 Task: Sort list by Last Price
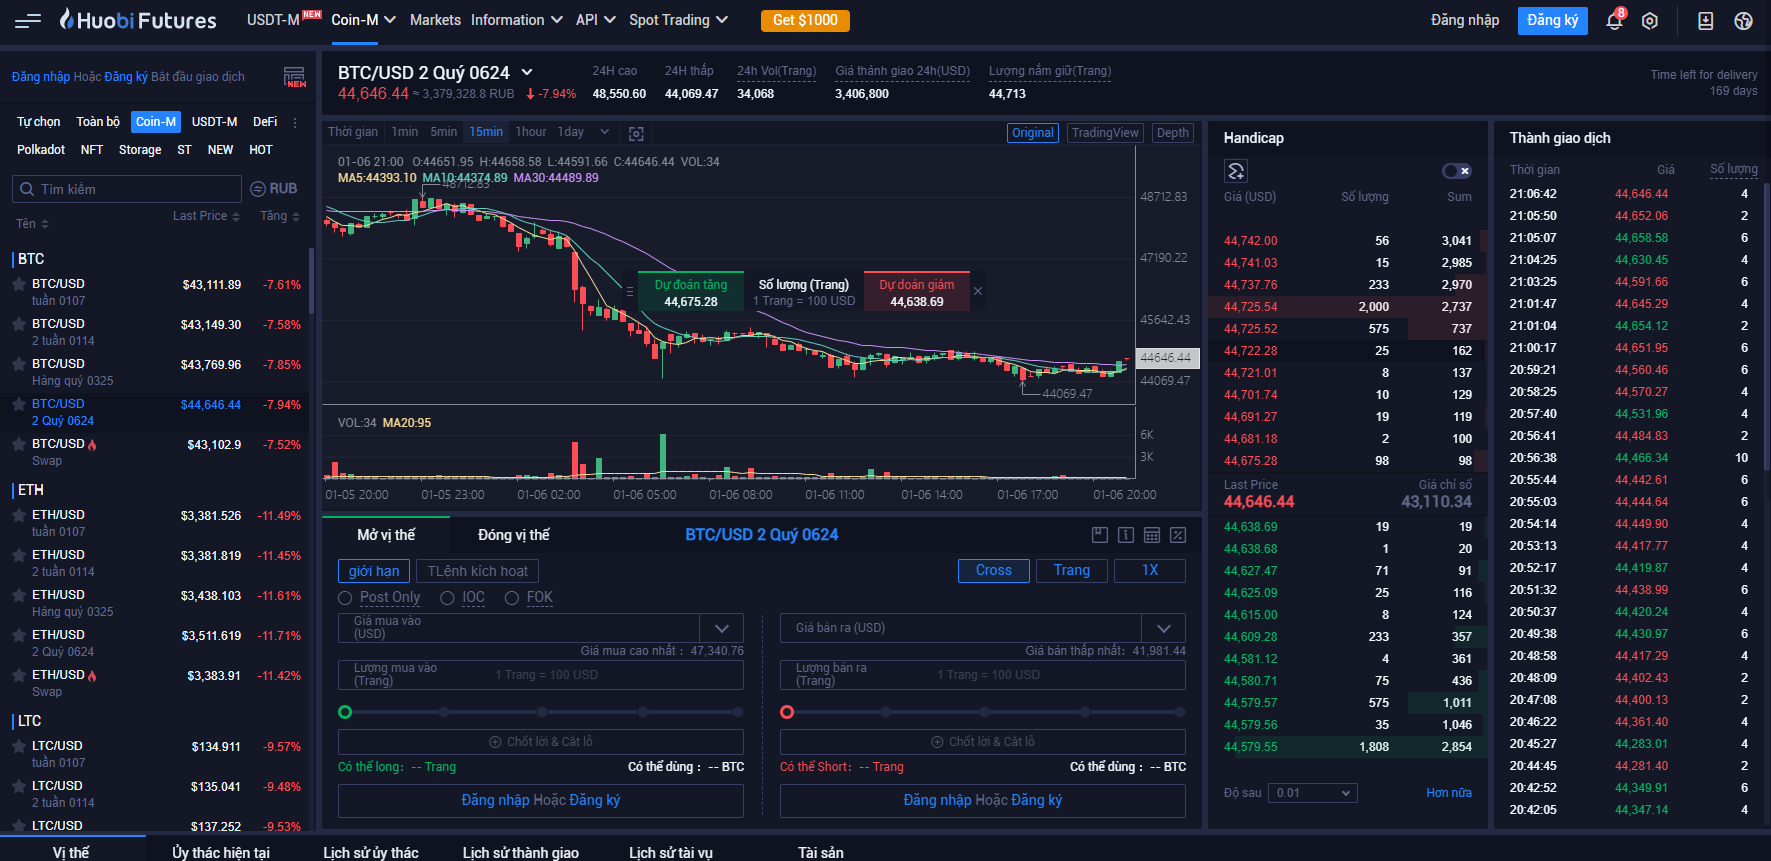206,216
